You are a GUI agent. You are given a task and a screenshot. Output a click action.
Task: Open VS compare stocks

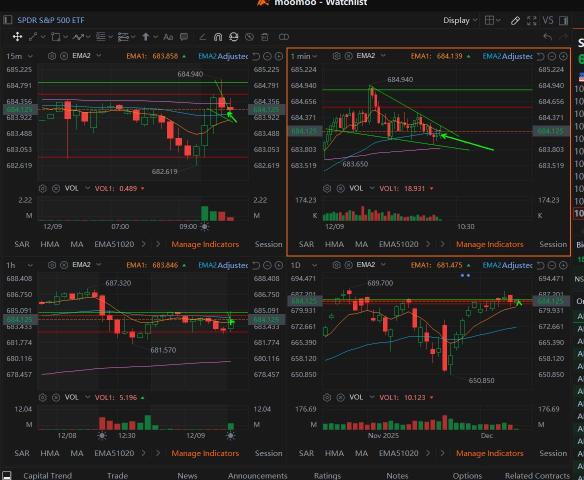[x=548, y=20]
